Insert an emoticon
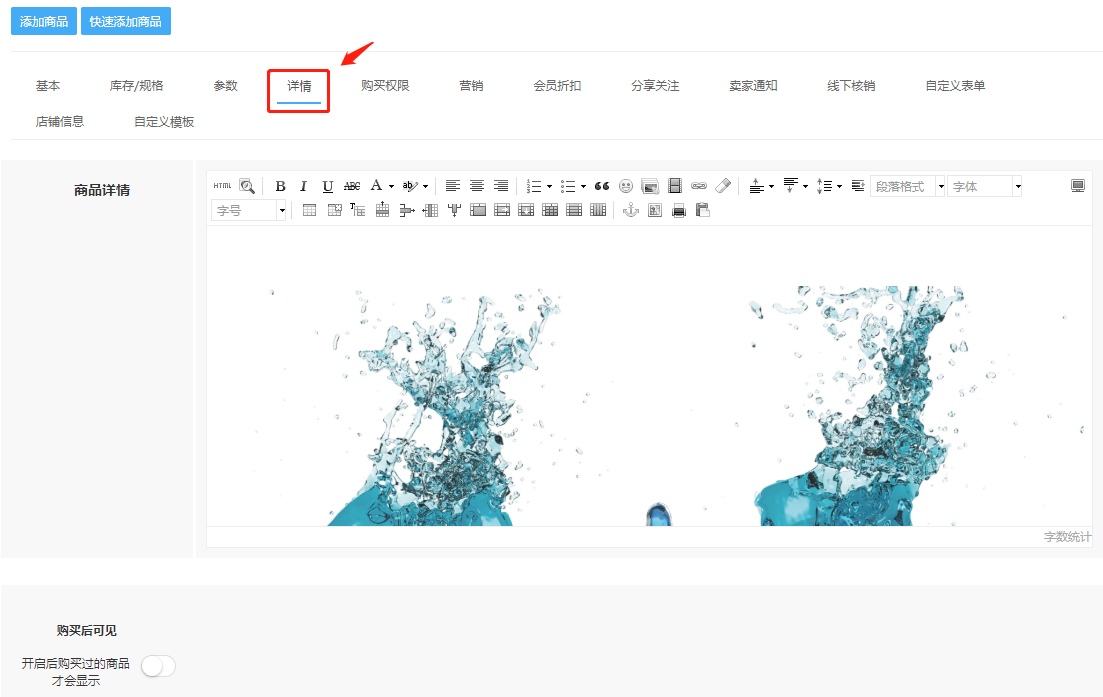The height and width of the screenshot is (697, 1103). point(625,186)
